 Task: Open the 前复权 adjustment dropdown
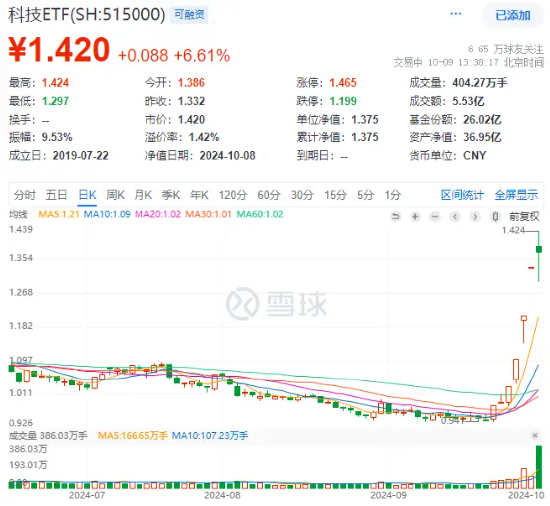click(524, 217)
